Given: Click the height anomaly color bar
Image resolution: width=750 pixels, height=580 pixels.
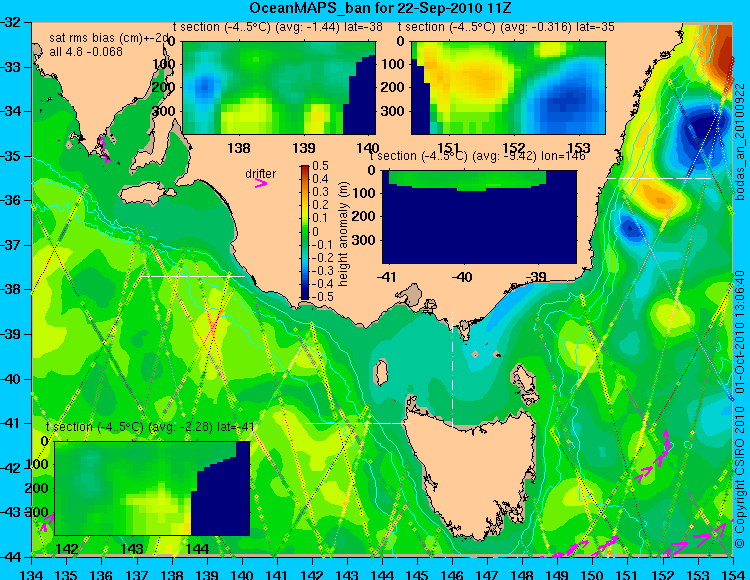Looking at the screenshot, I should pos(305,233).
